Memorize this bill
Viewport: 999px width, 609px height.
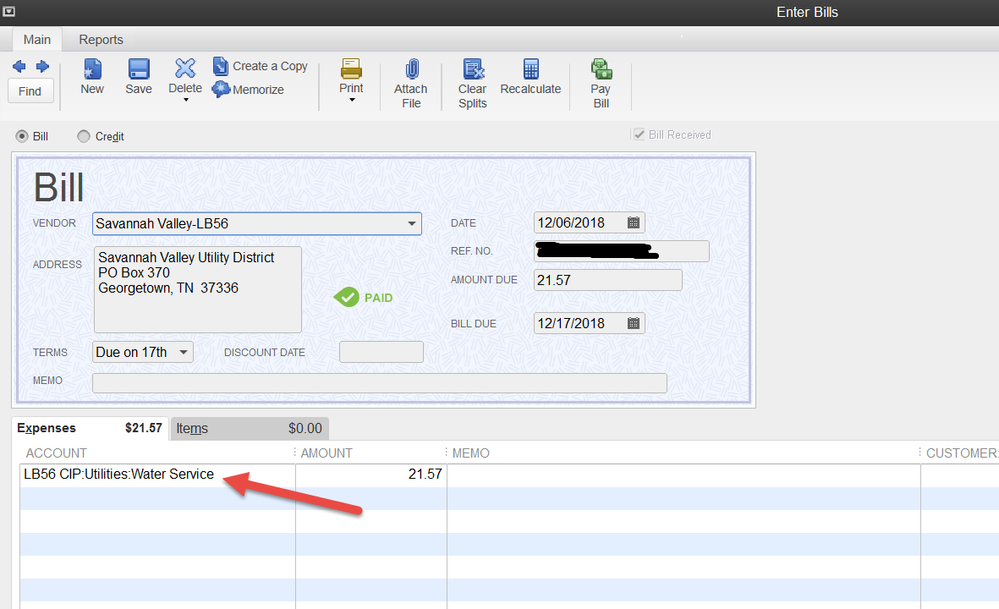(x=248, y=89)
